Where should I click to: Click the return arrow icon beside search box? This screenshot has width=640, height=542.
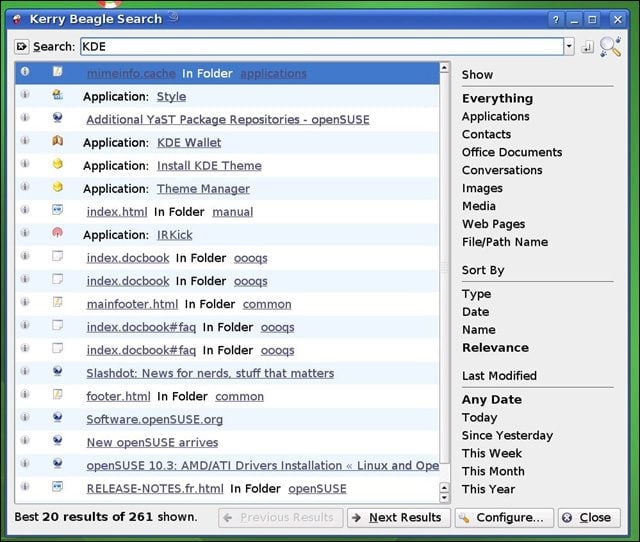click(x=587, y=47)
